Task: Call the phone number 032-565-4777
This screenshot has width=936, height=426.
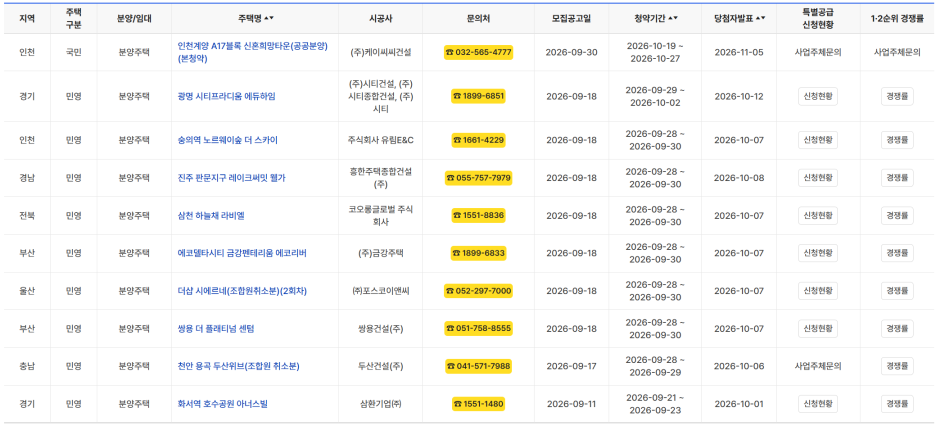Action: pos(478,52)
